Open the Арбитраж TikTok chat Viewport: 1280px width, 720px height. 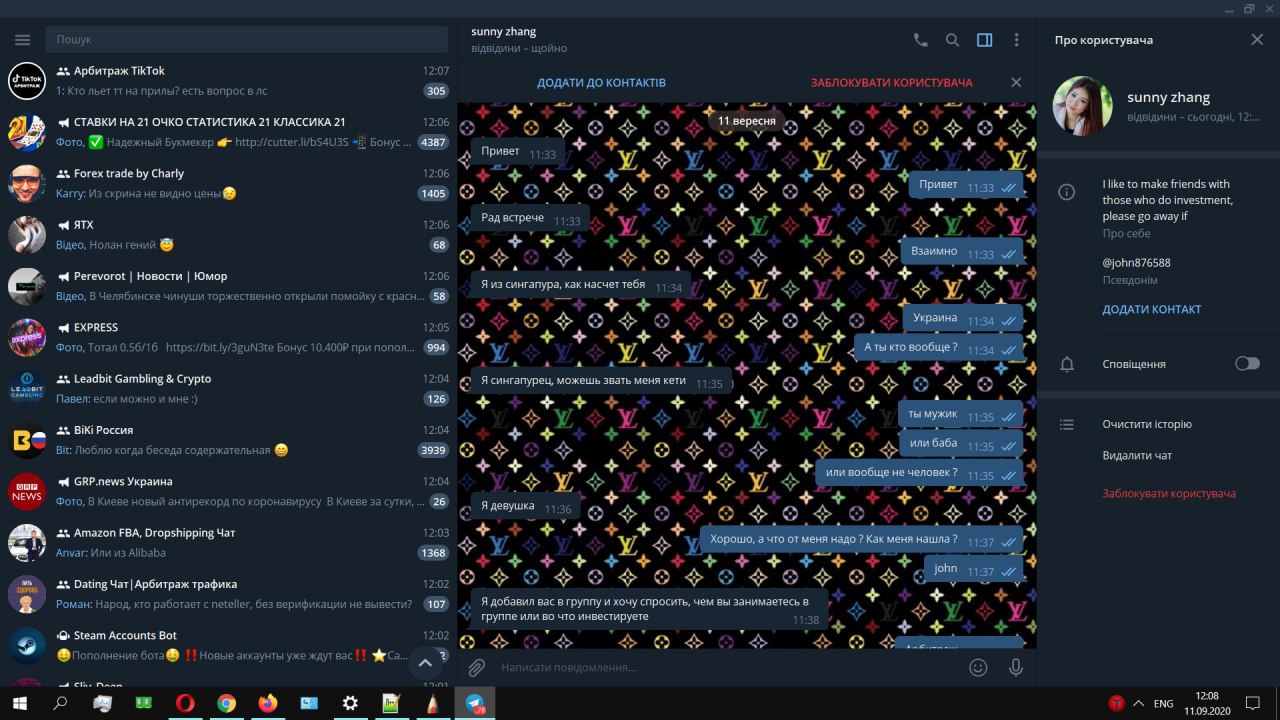(228, 80)
